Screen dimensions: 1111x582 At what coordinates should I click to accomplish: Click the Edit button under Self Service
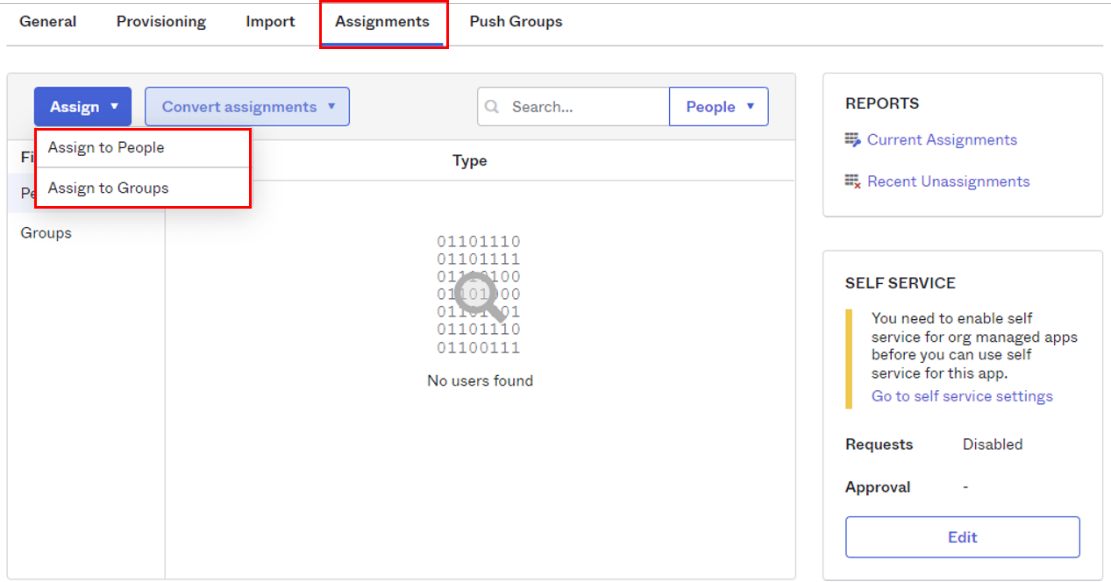point(962,537)
